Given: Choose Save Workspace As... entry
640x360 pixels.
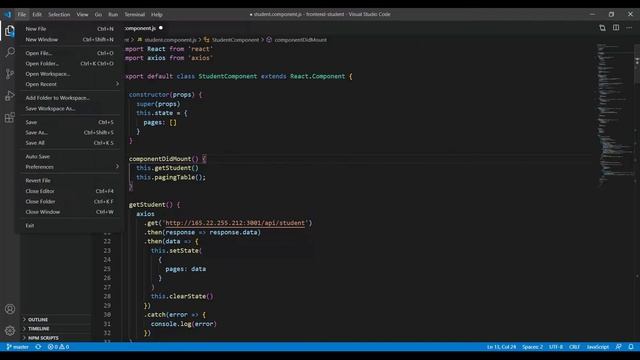Looking at the screenshot, I should 70,109.
